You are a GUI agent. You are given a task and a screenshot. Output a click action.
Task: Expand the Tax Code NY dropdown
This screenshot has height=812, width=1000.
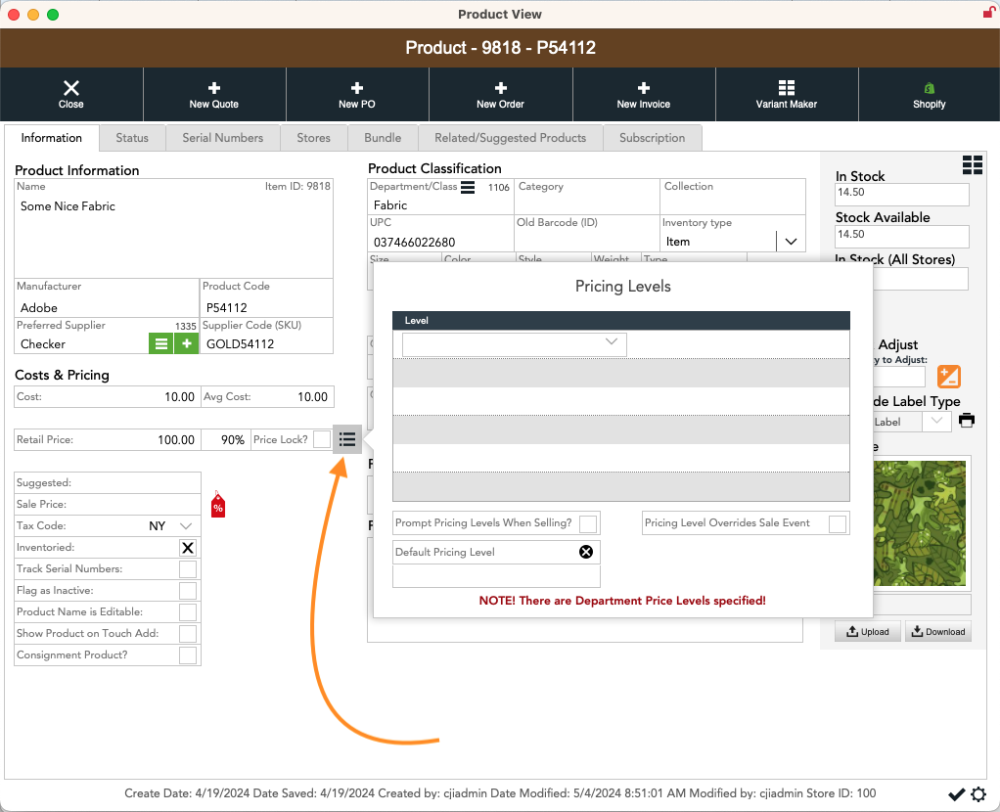point(186,526)
